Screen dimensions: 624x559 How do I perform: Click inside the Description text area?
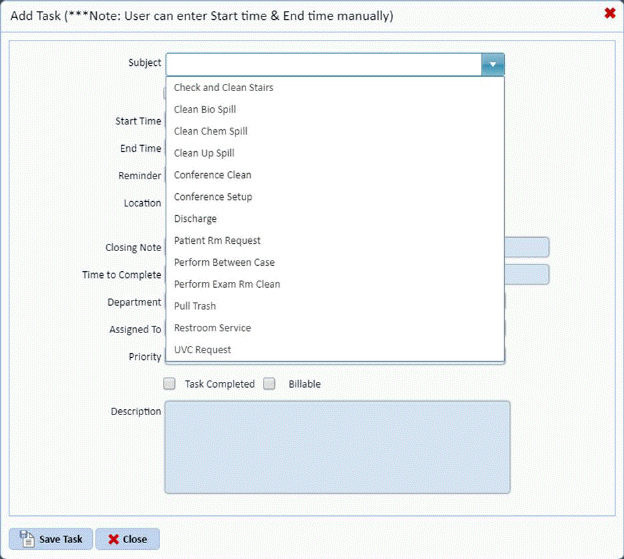[x=337, y=447]
